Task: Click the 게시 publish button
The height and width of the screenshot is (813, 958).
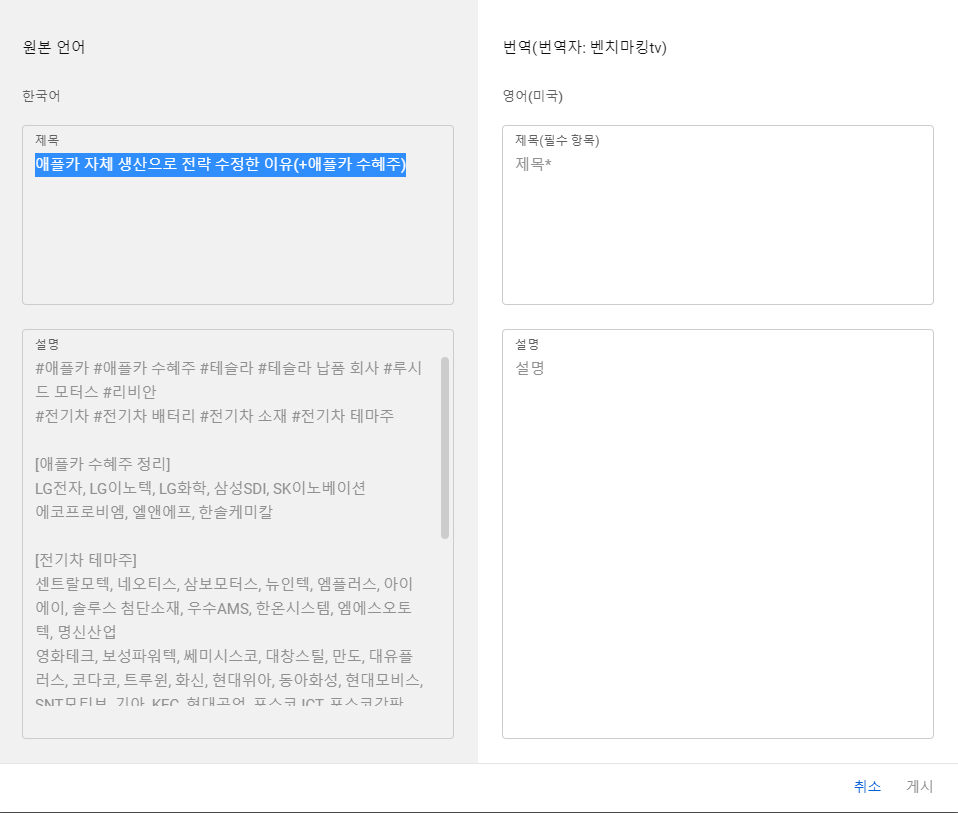Action: (x=920, y=786)
